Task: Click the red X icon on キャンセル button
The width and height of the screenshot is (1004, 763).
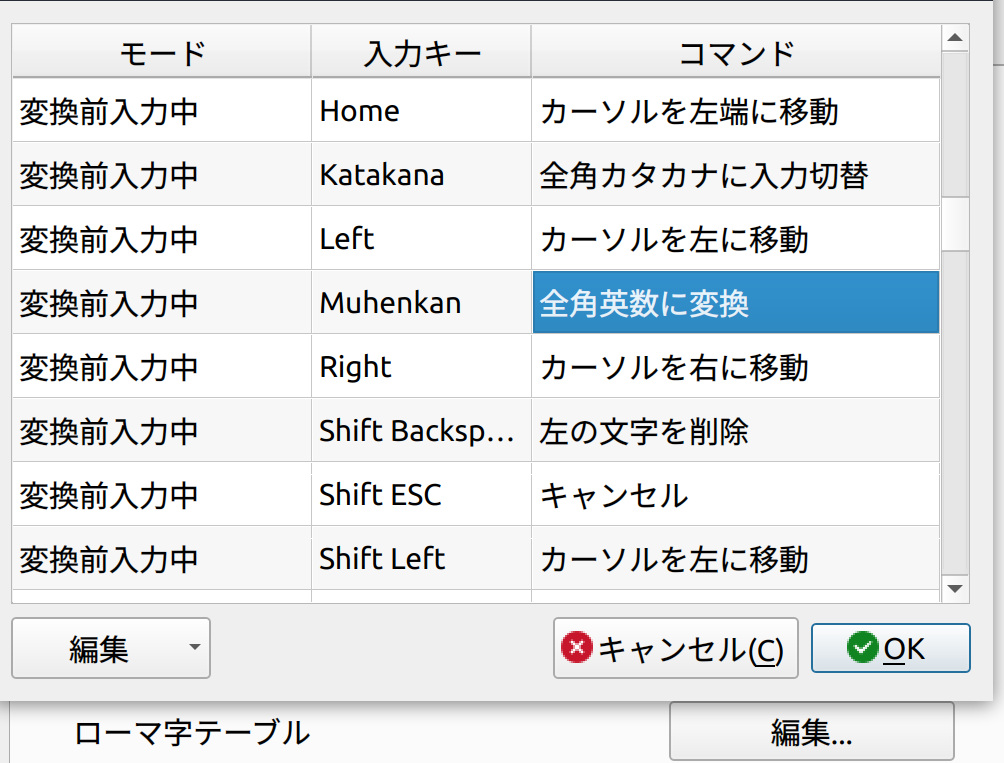Action: click(575, 648)
